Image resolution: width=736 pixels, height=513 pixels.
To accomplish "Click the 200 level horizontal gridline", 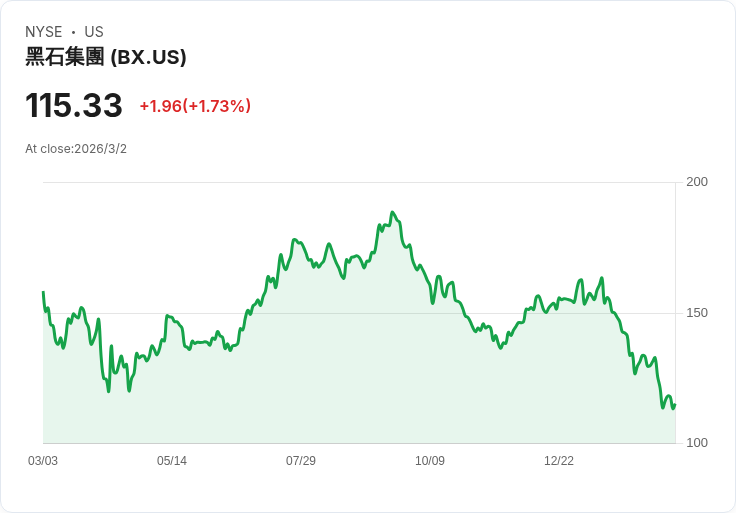I will [360, 182].
